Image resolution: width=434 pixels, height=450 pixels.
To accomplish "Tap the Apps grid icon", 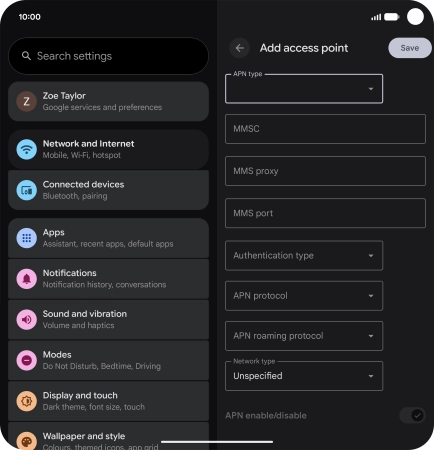I will pos(27,238).
